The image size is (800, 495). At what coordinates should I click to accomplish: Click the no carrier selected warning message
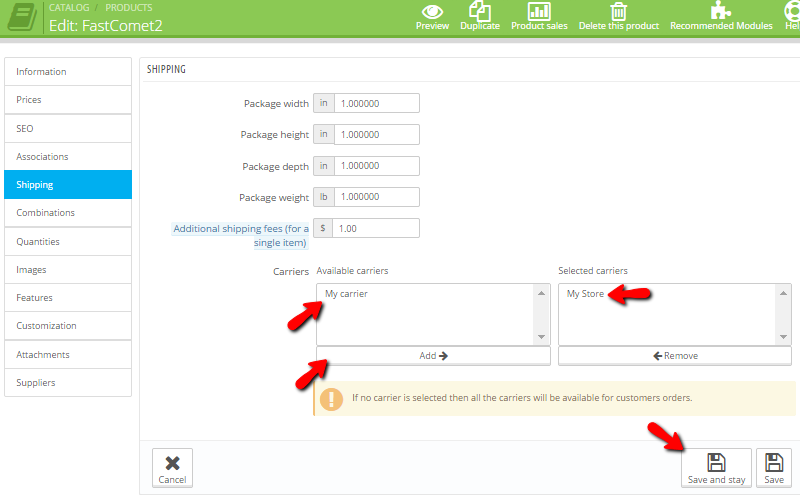(x=522, y=398)
